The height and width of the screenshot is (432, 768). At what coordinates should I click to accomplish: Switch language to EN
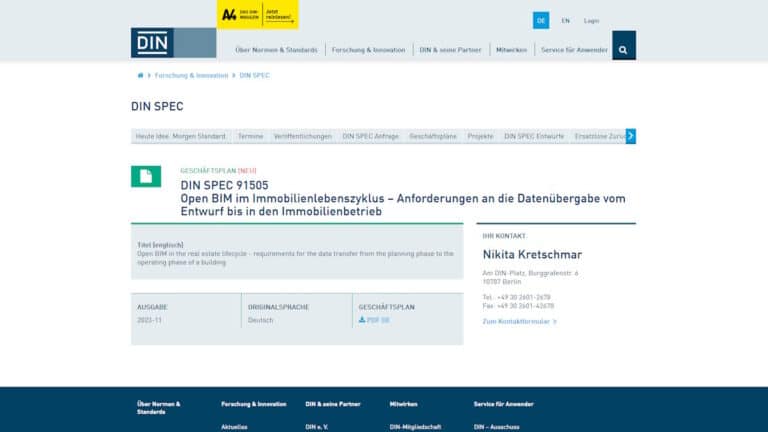tap(566, 20)
